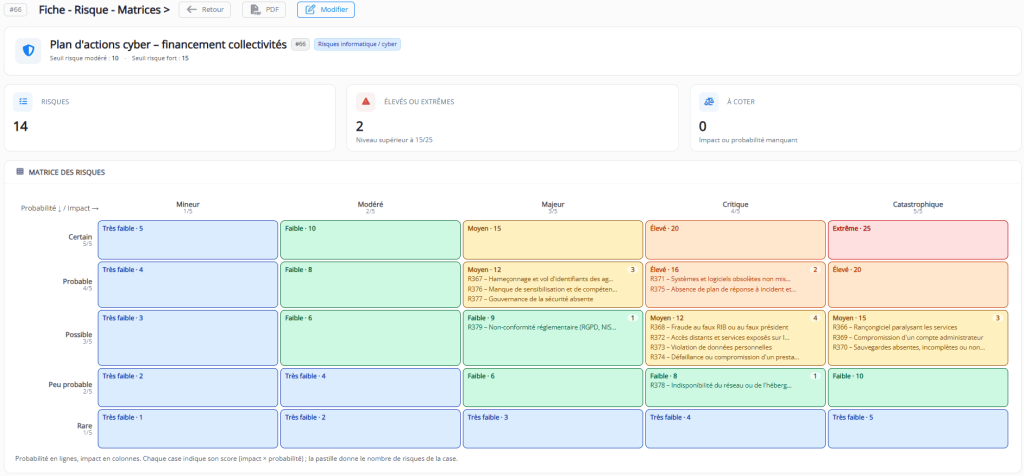Select the Élevé · 20 cell in the Certain row
Viewport: 1024px width, 476px height.
tap(735, 240)
